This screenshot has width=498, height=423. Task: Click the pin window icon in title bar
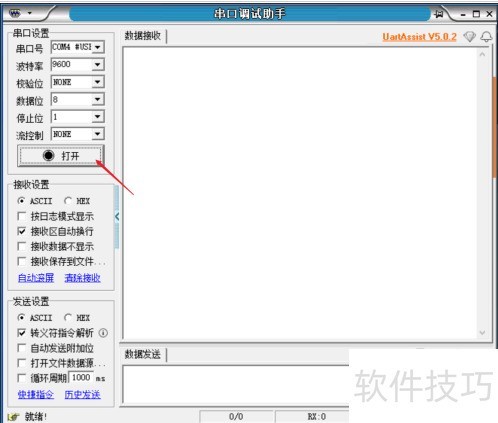tap(439, 14)
